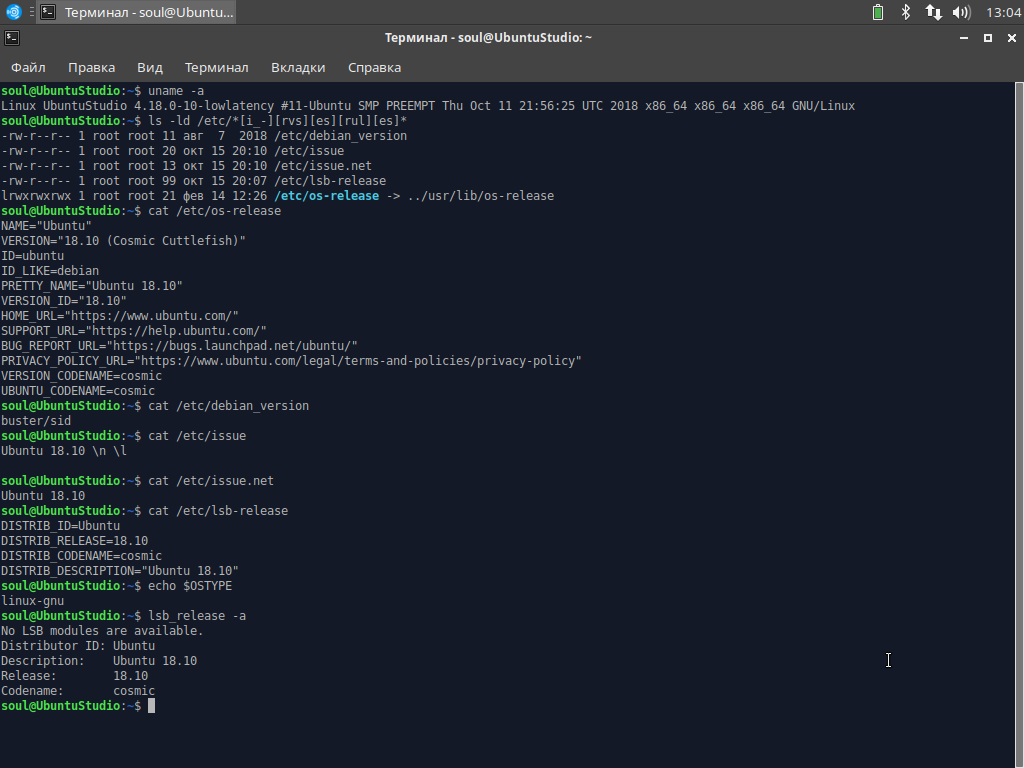This screenshot has width=1024, height=768.
Task: Click the 'echo $OSTYPE' command text
Action: [x=190, y=586]
